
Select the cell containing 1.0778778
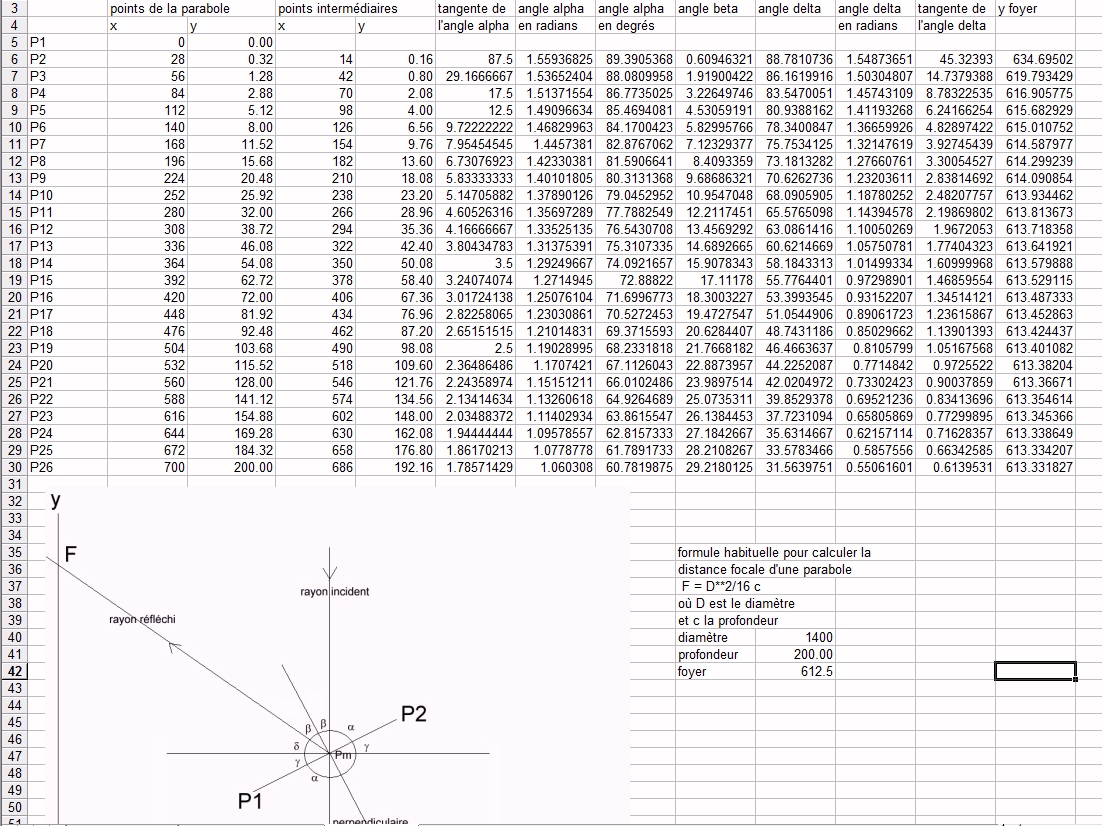[x=555, y=450]
